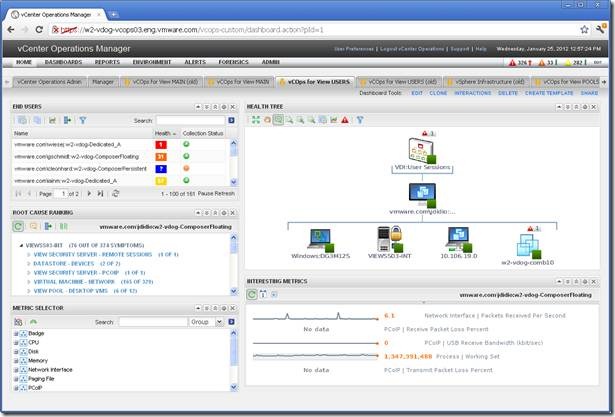
Task: Expand the Badge metric group
Action: pos(16,333)
